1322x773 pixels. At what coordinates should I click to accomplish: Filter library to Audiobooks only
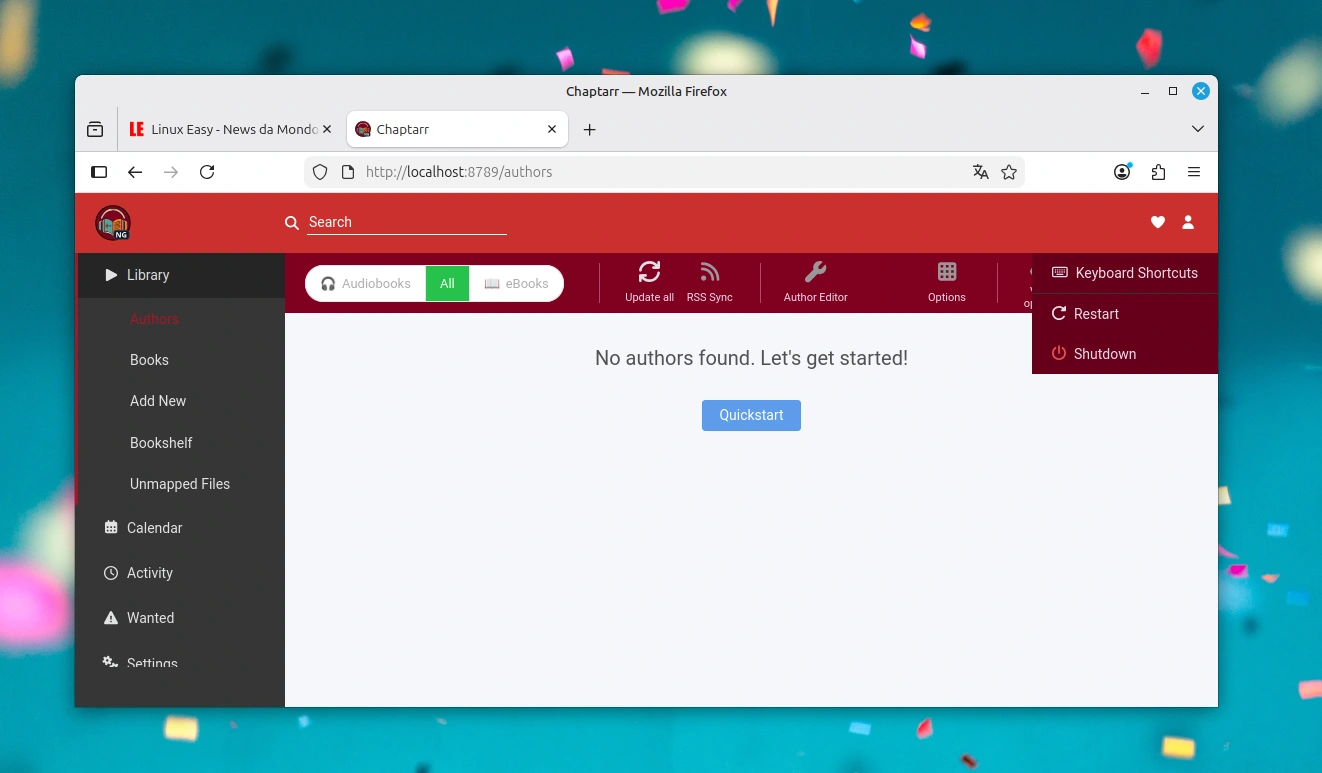pos(366,283)
